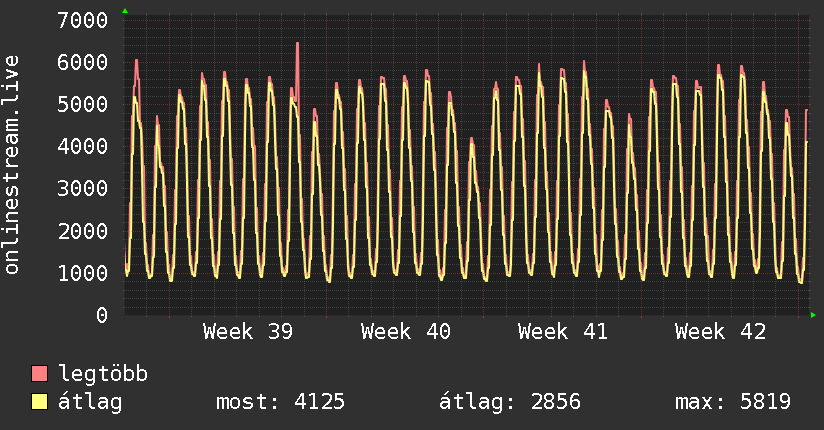Click the Week 40 axis label
This screenshot has width=824, height=430.
pyautogui.click(x=406, y=331)
